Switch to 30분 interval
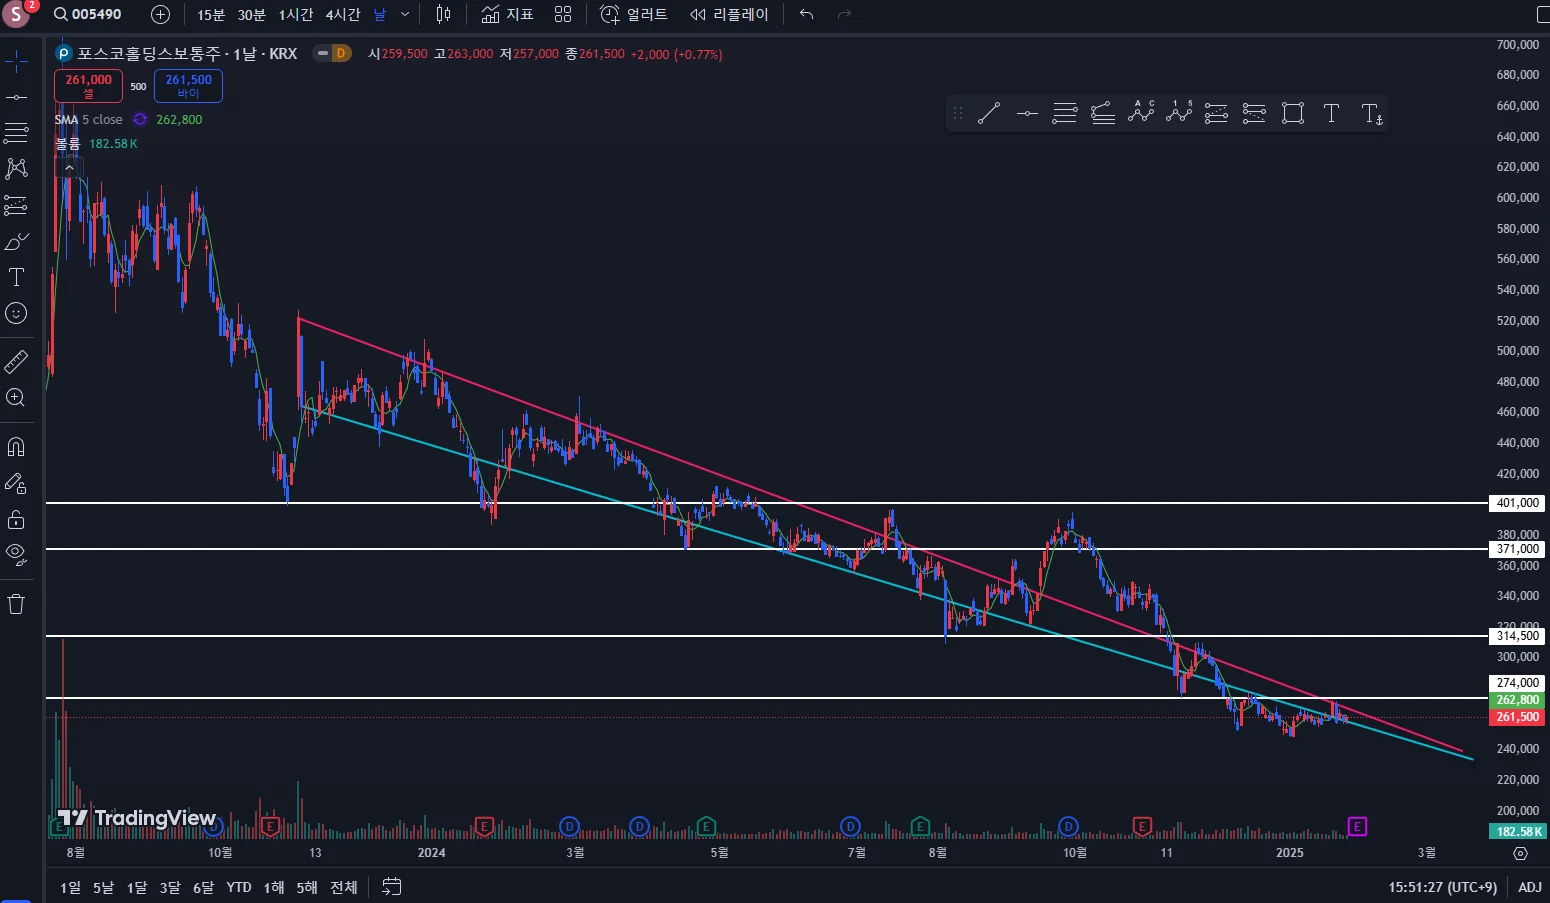Viewport: 1550px width, 903px height. point(251,14)
